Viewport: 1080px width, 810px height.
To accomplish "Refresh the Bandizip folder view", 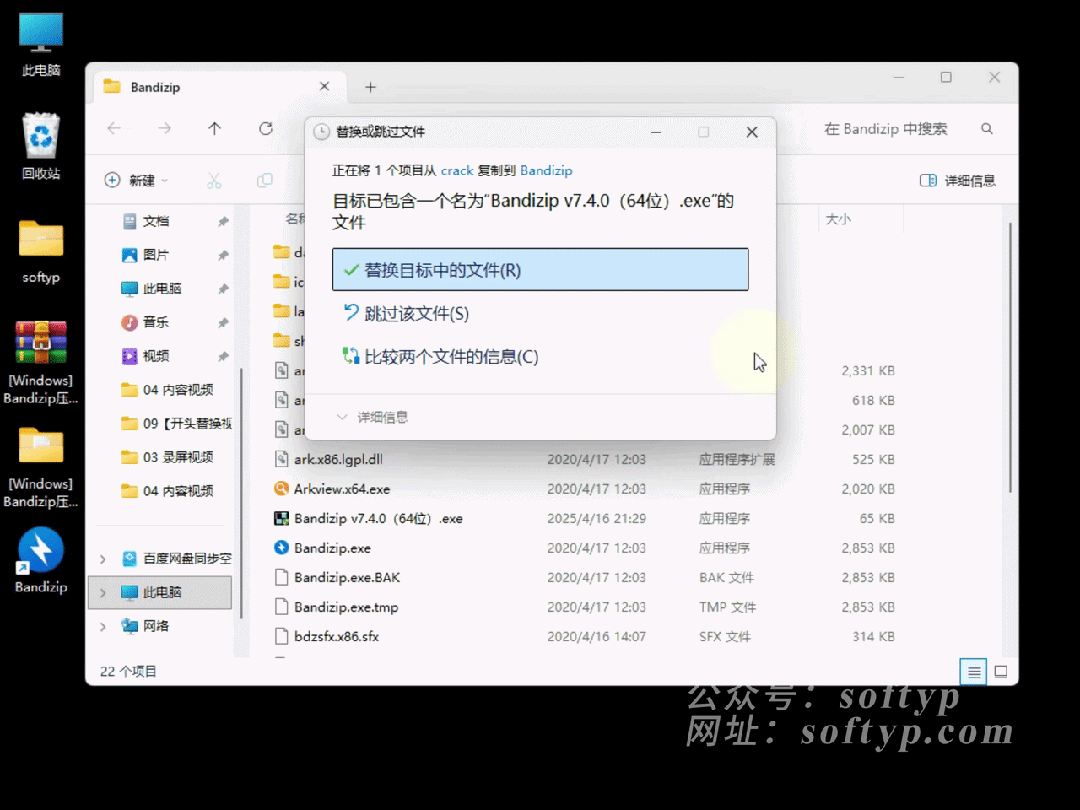I will [x=266, y=128].
